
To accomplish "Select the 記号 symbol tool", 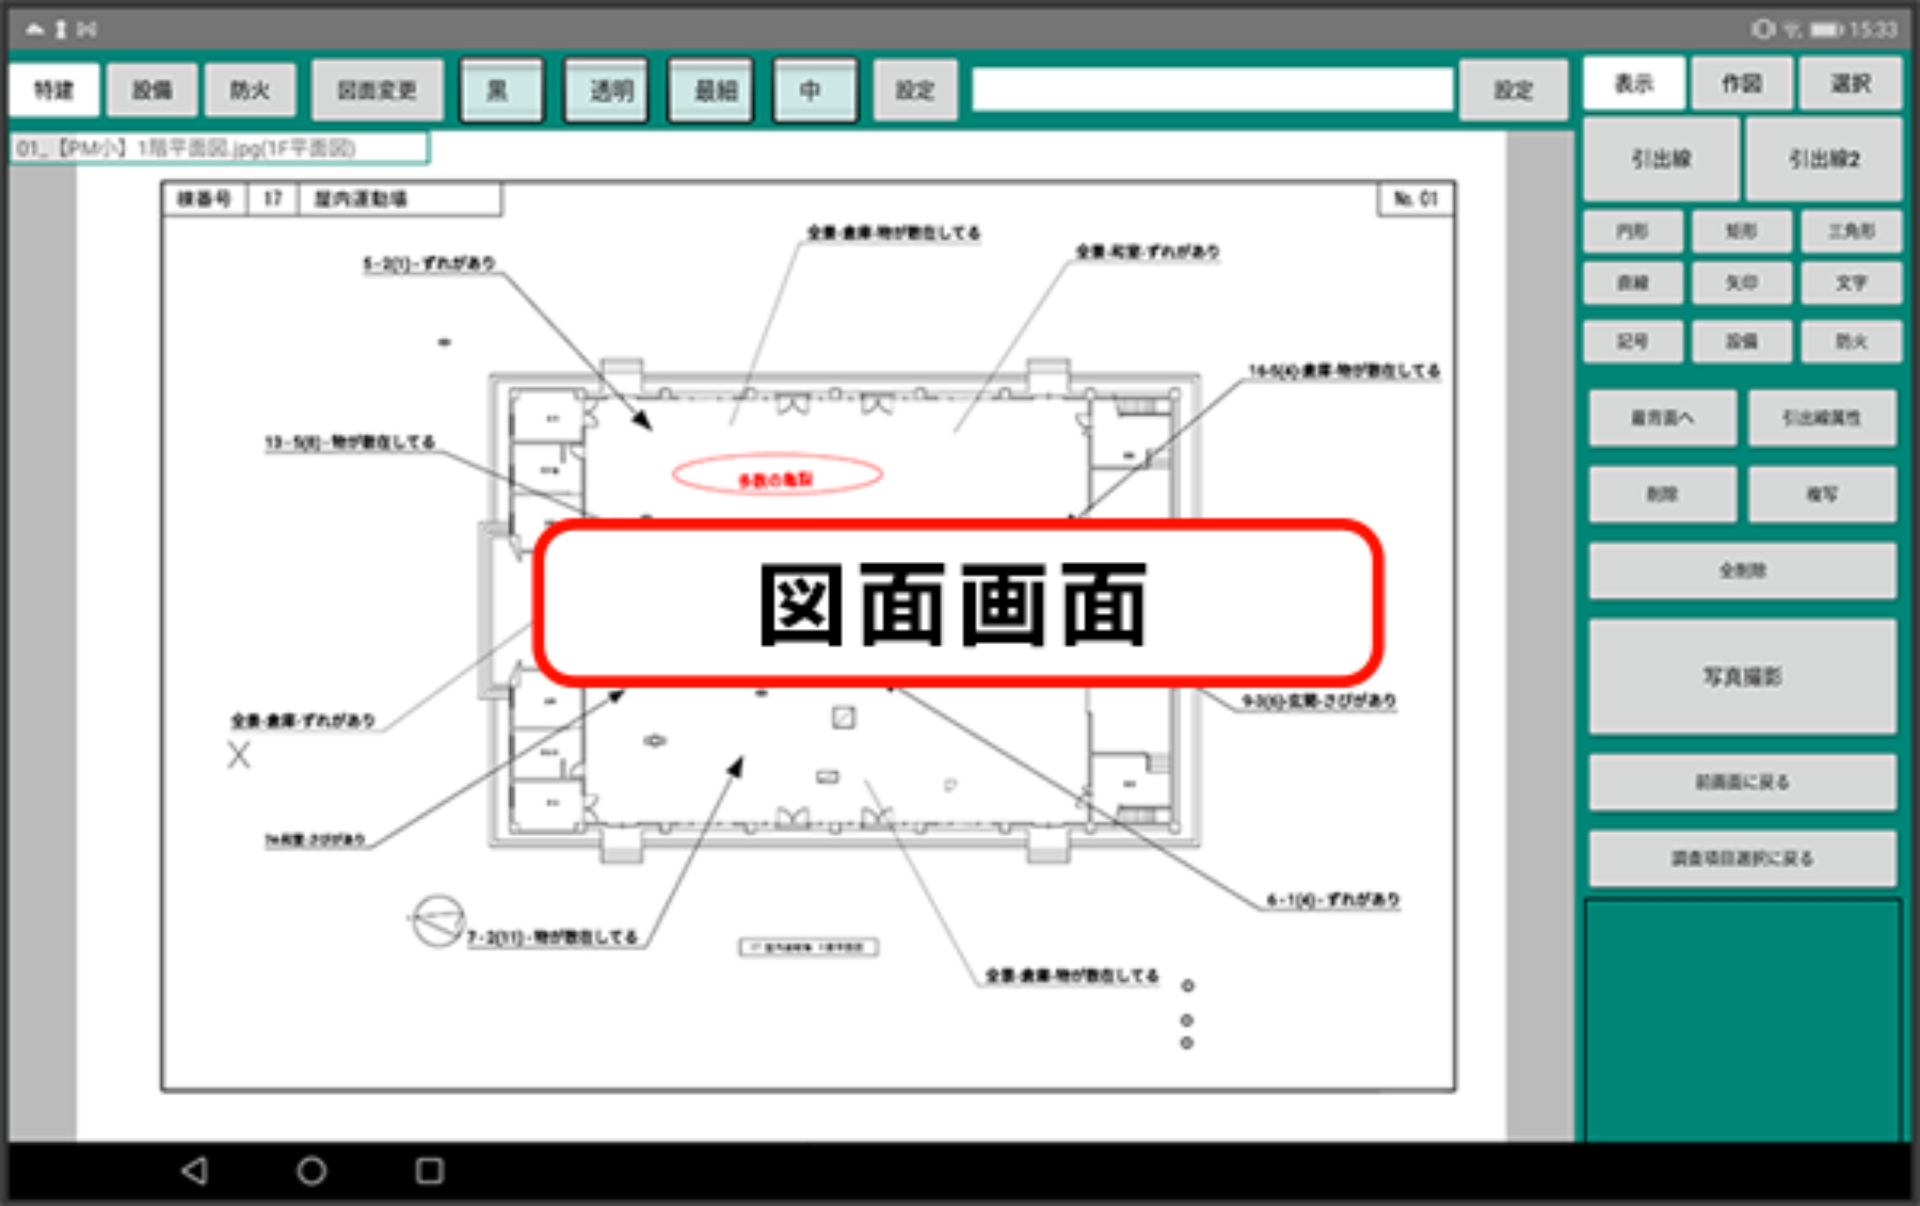I will (1633, 341).
